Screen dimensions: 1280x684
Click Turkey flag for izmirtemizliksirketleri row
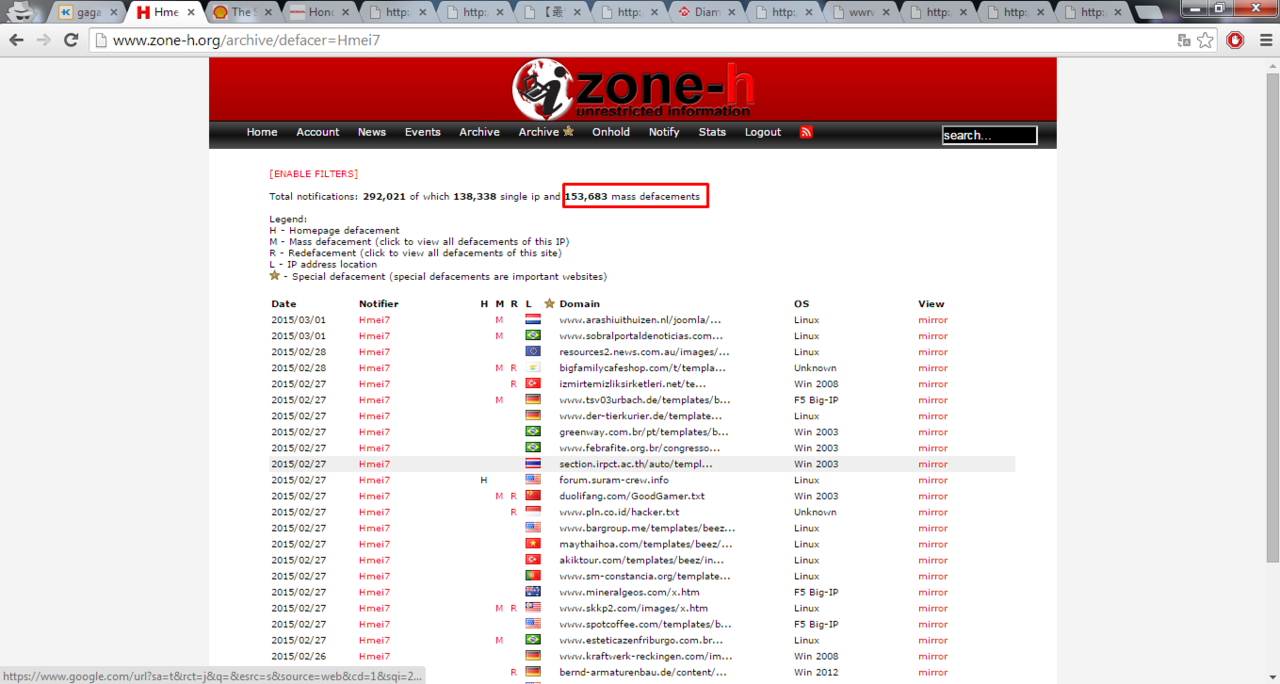tap(533, 384)
